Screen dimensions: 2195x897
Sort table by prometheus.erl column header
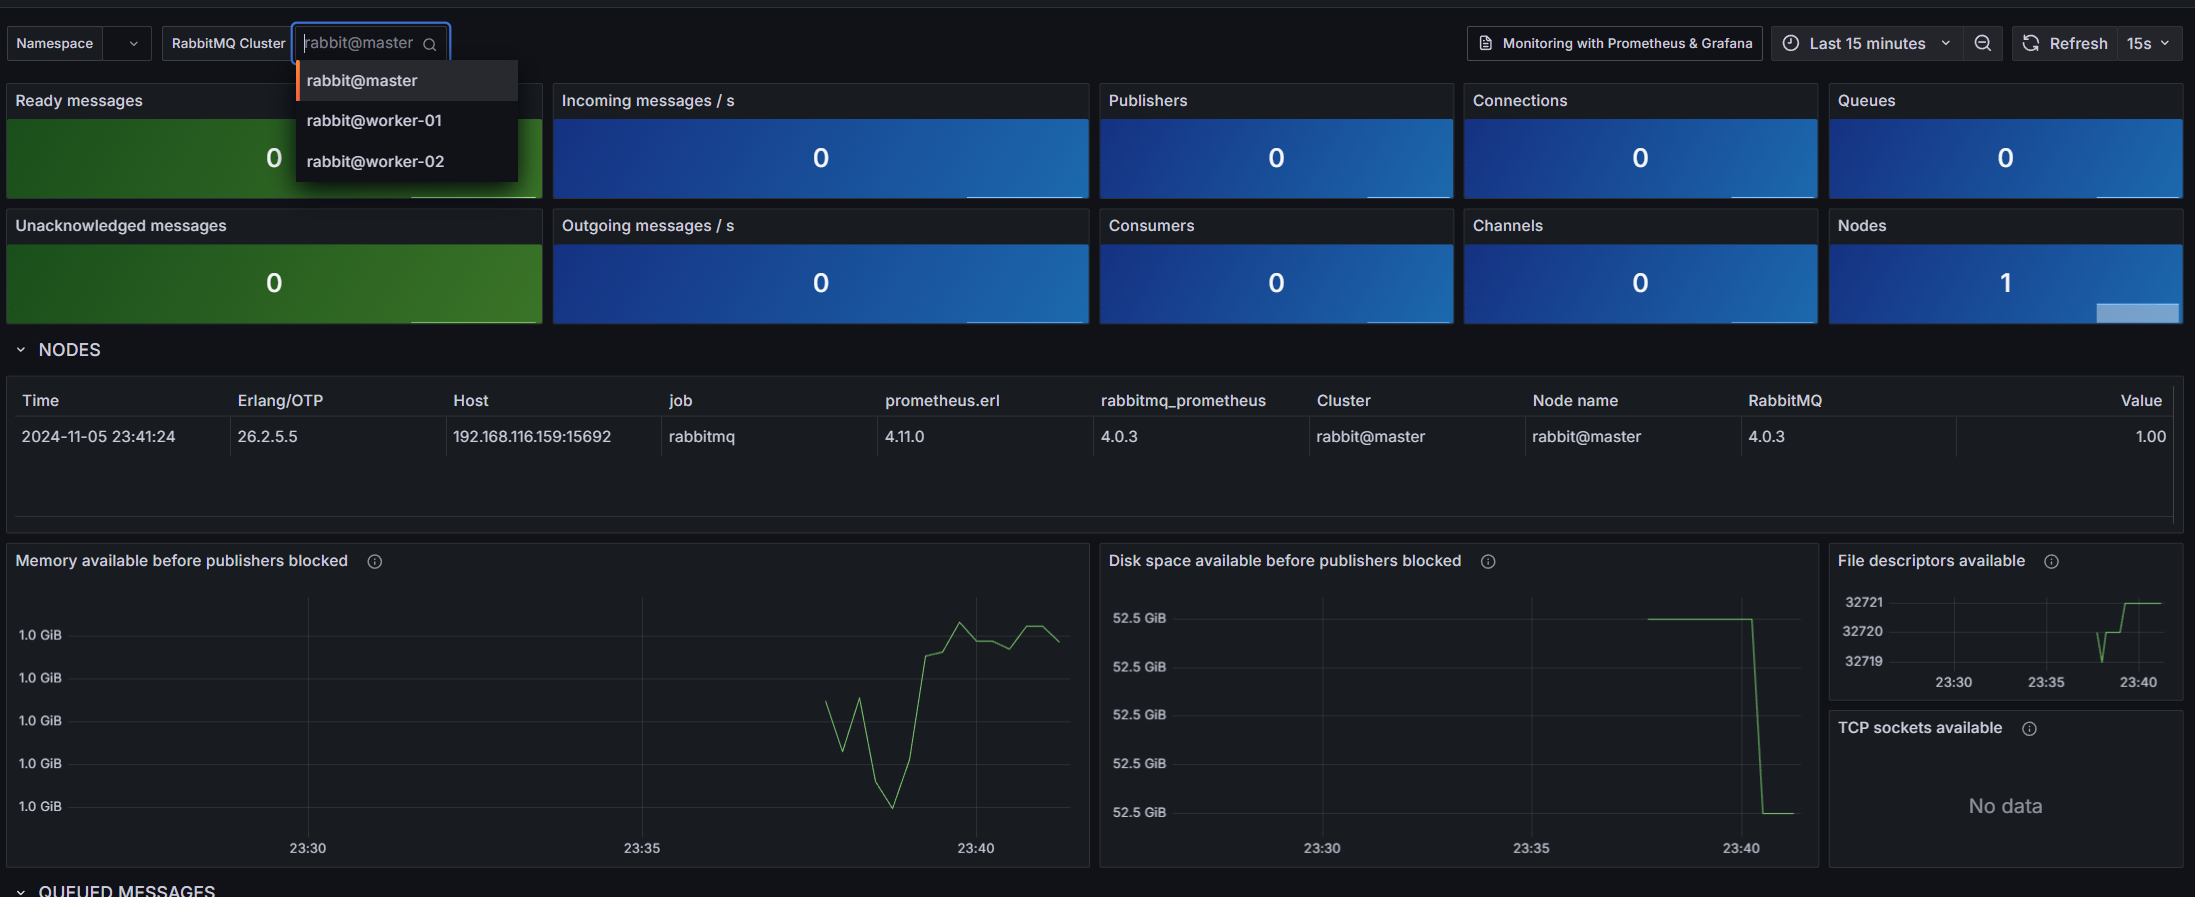pyautogui.click(x=942, y=401)
